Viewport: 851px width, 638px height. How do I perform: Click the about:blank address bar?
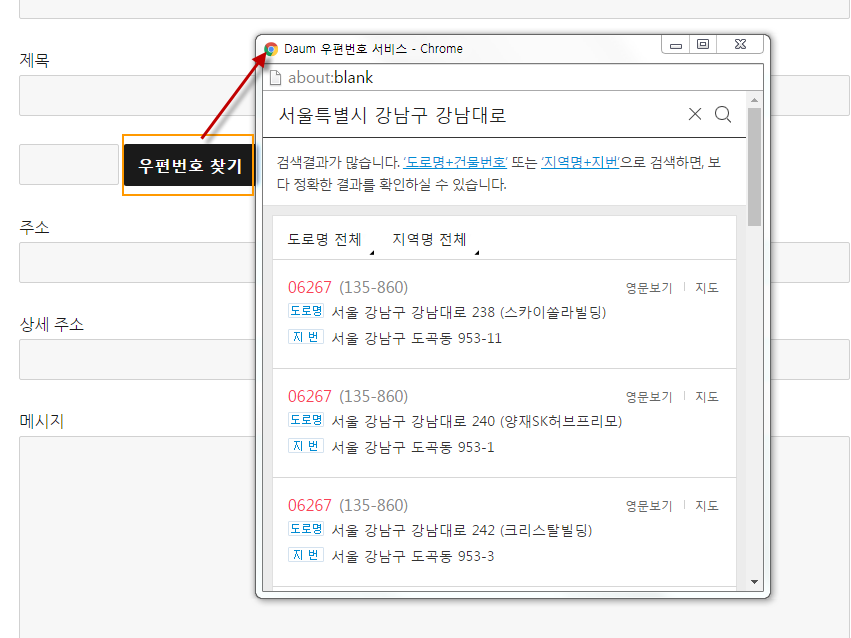(513, 78)
